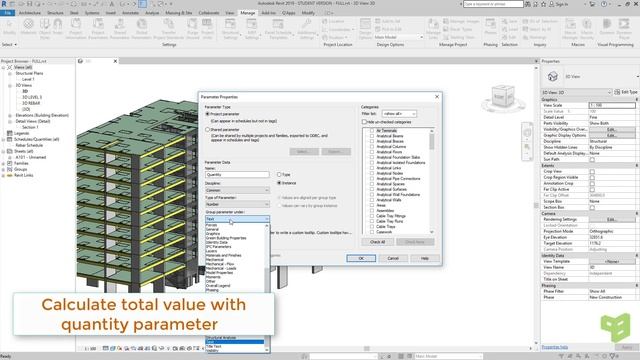Open Main Model design option dropdown
The image size is (640, 360).
[x=399, y=37]
